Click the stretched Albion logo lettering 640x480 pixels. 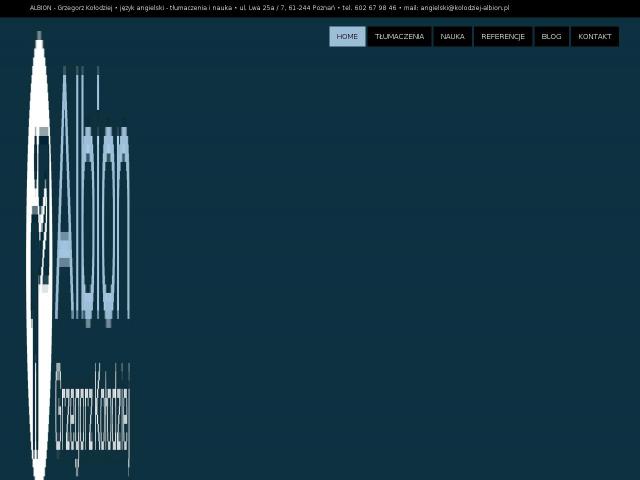(x=93, y=197)
